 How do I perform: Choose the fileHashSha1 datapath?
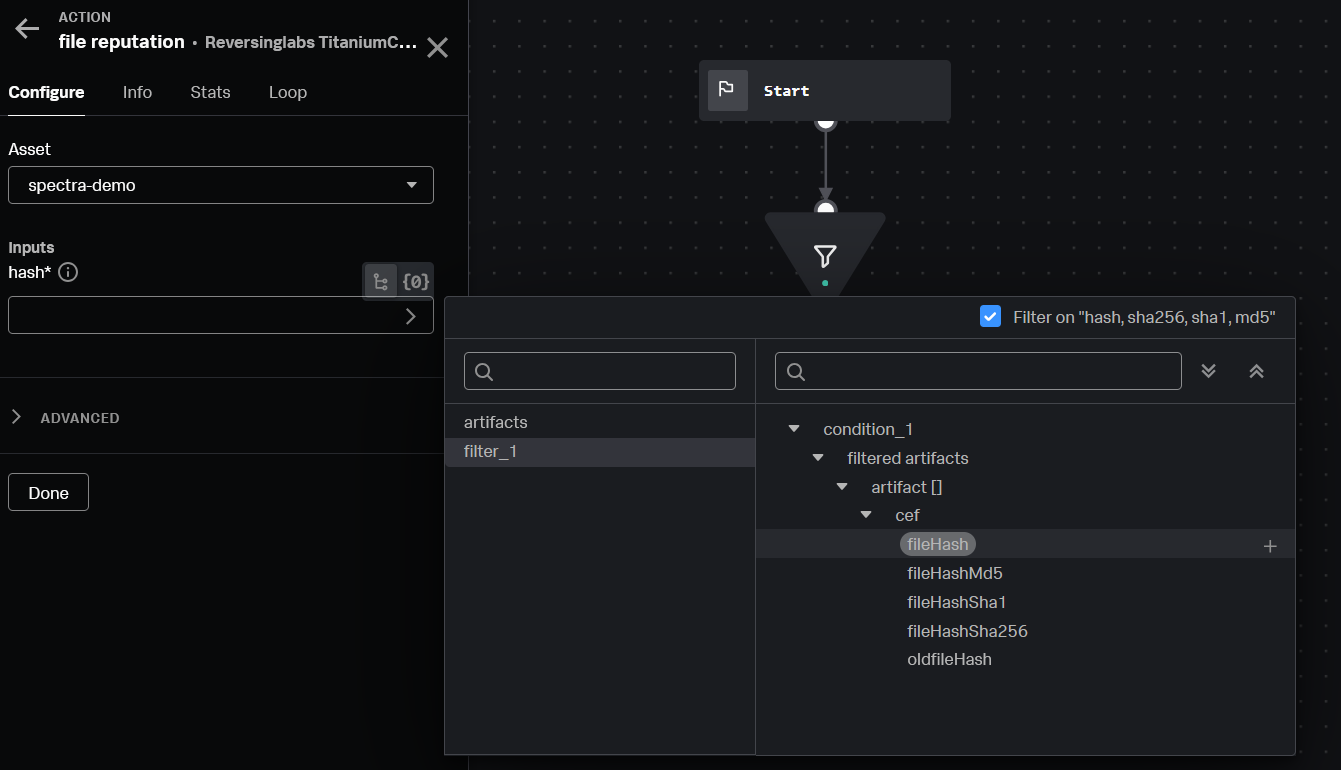click(x=957, y=602)
